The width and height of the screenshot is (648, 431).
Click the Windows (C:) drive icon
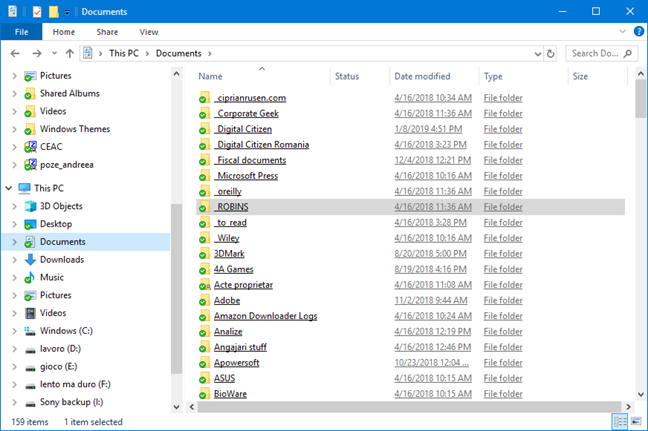tap(30, 331)
